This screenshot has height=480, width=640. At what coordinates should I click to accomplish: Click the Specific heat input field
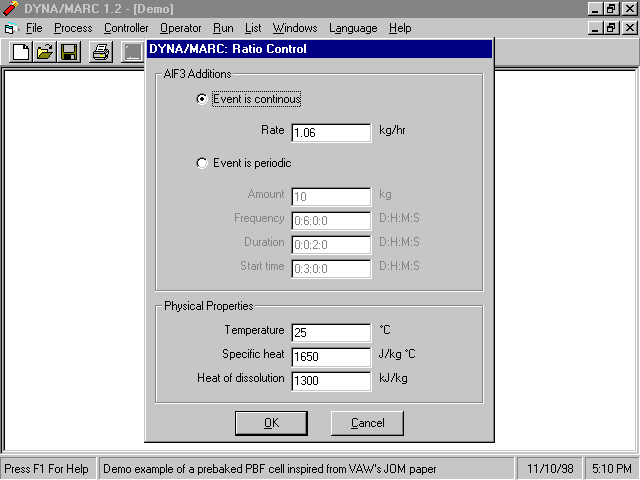pyautogui.click(x=331, y=357)
